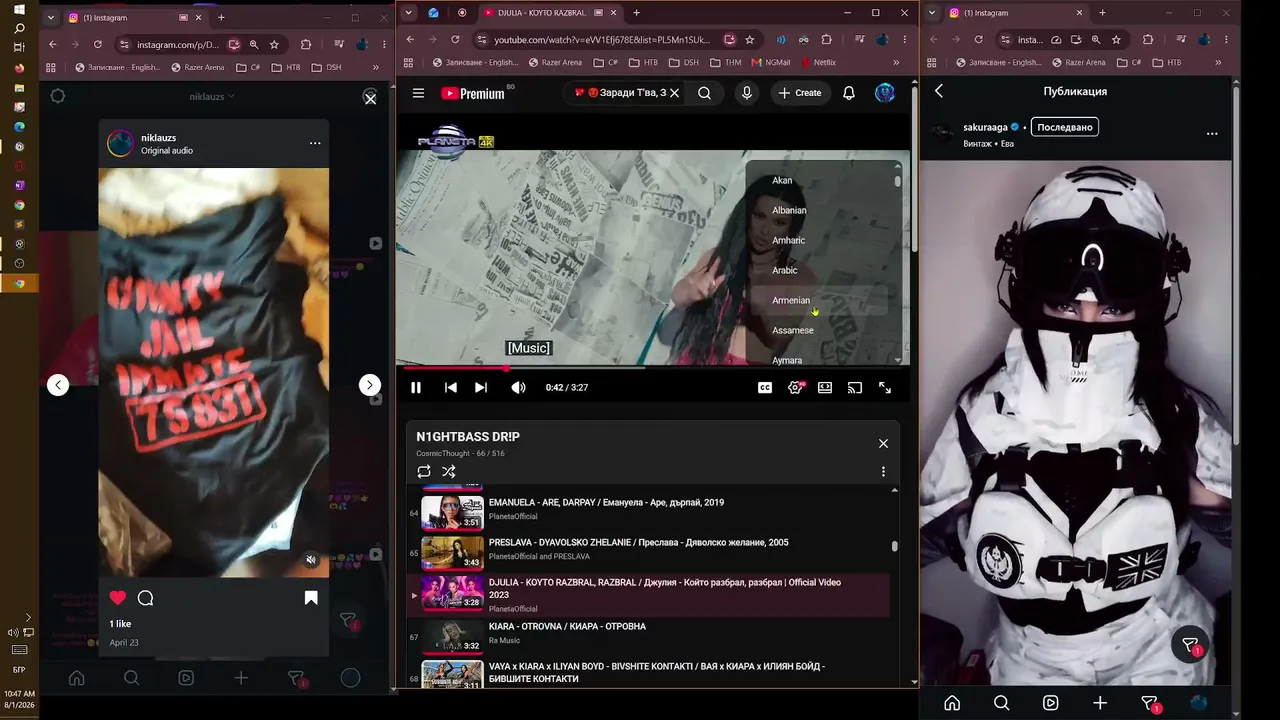Image resolution: width=1280 pixels, height=720 pixels.
Task: Open the YouTube hamburger guide menu
Action: [x=418, y=93]
